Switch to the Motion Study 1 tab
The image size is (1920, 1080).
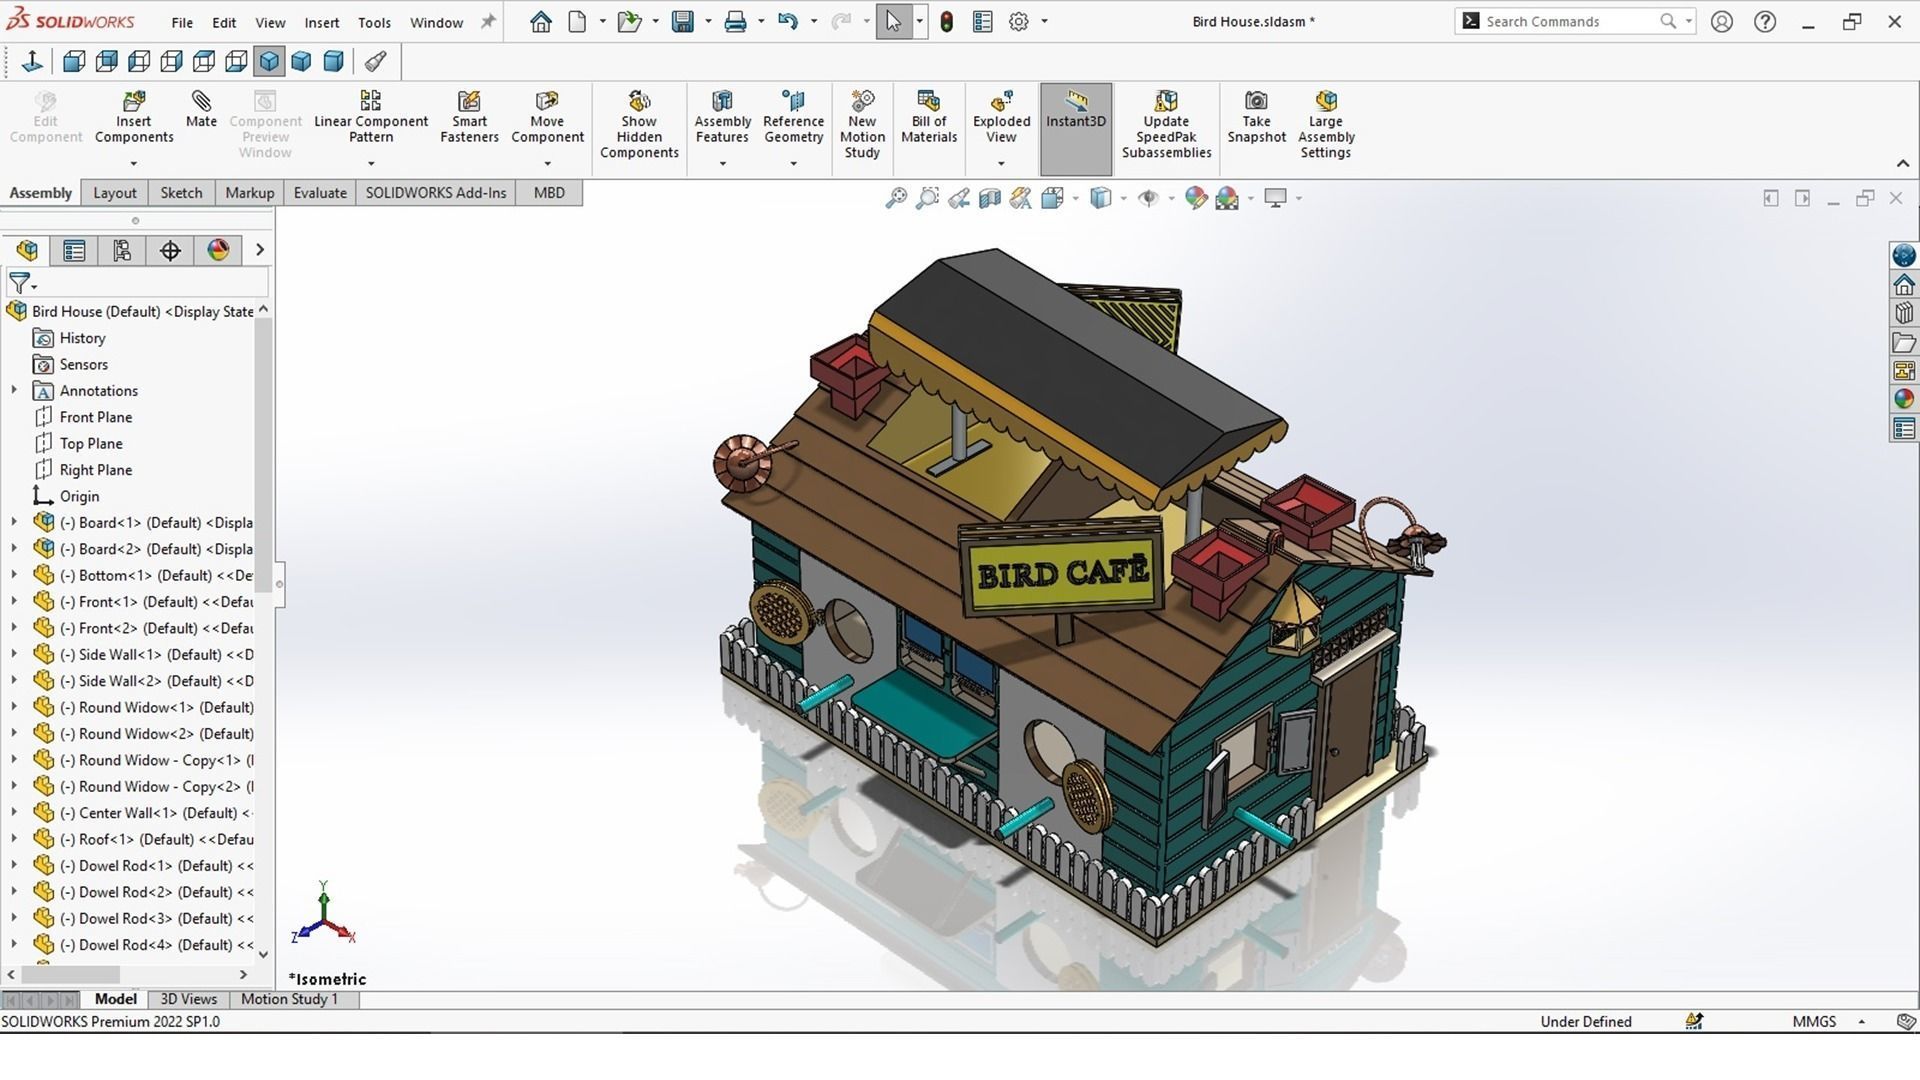click(x=289, y=999)
